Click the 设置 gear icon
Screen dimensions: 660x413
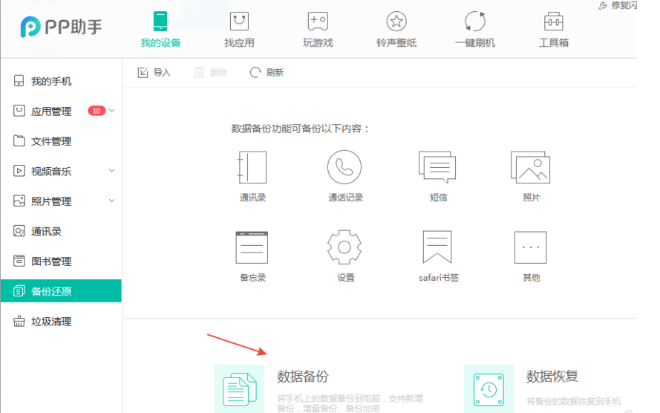(344, 247)
